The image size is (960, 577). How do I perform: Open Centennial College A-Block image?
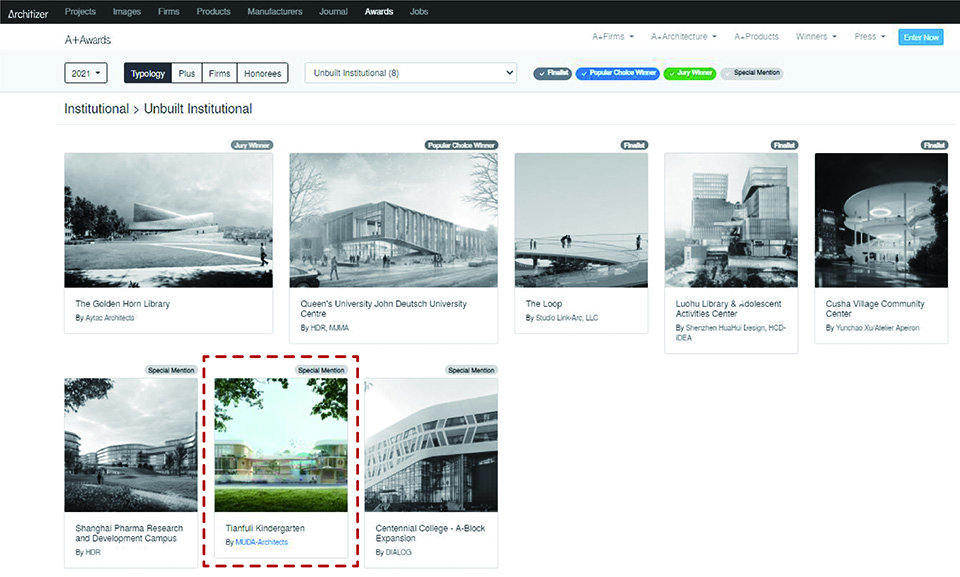tap(431, 445)
